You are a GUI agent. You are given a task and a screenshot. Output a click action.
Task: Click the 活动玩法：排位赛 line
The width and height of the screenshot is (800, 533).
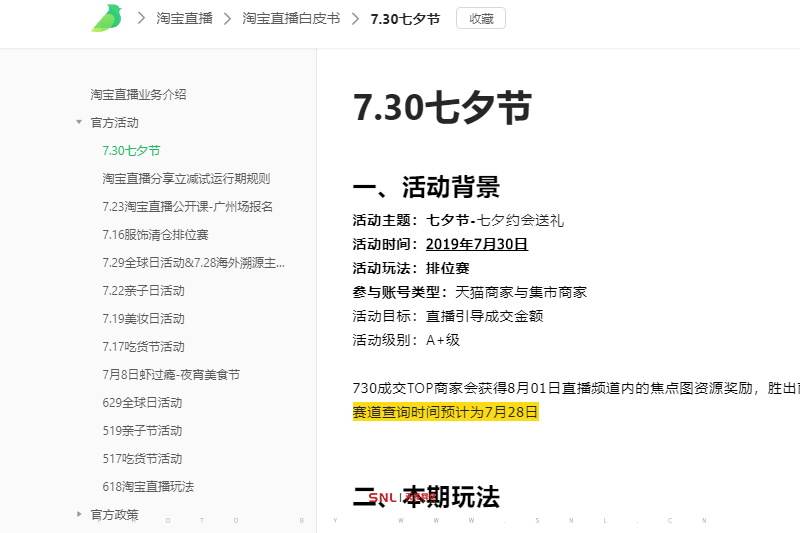[411, 268]
